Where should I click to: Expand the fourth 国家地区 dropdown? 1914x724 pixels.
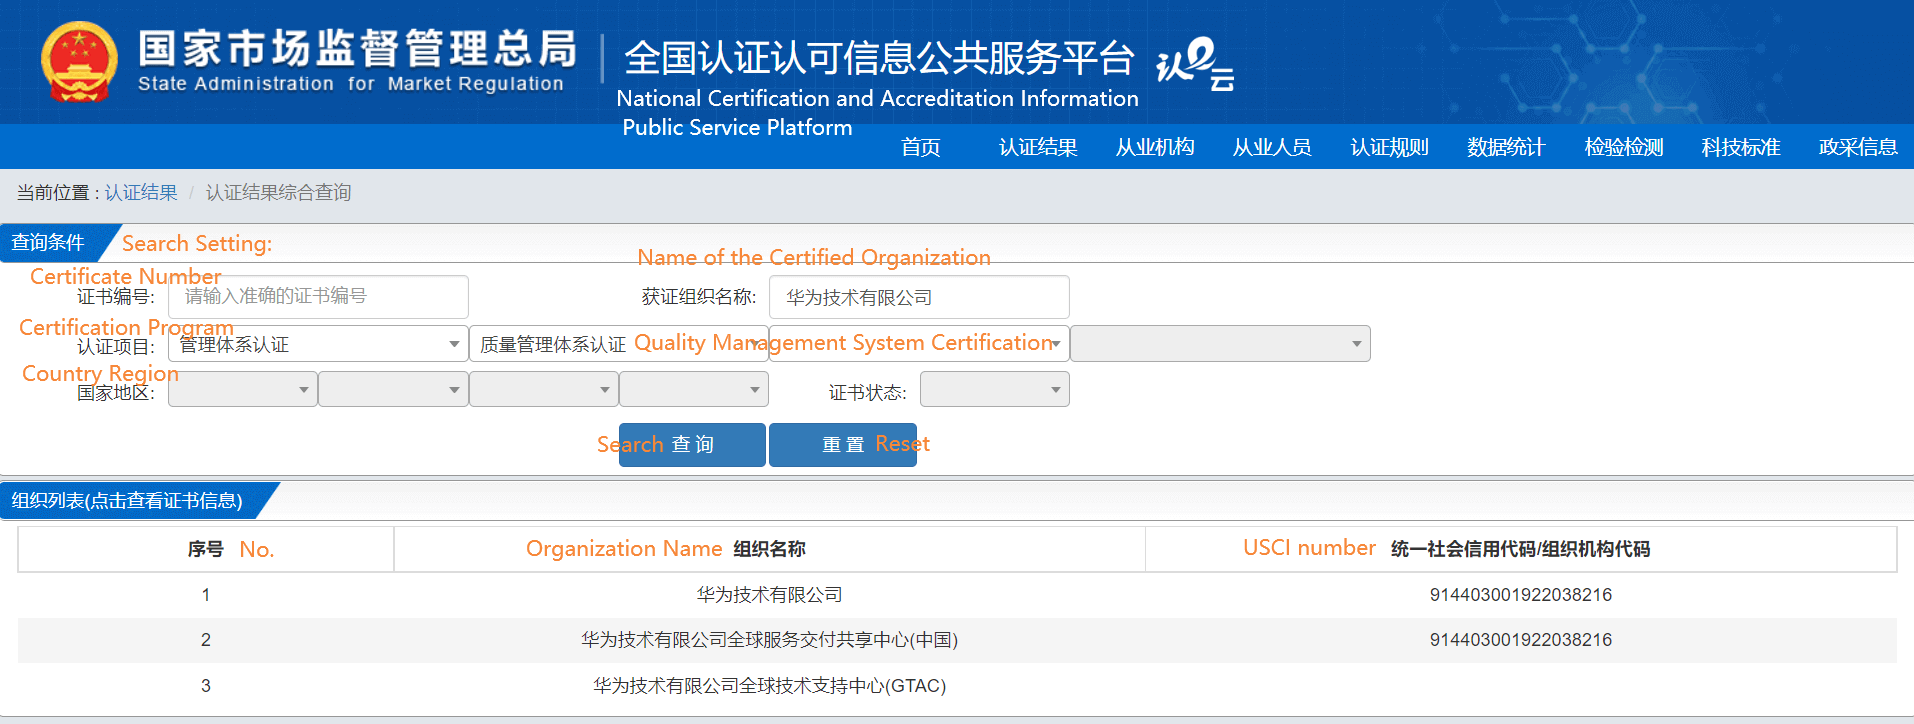click(x=694, y=389)
